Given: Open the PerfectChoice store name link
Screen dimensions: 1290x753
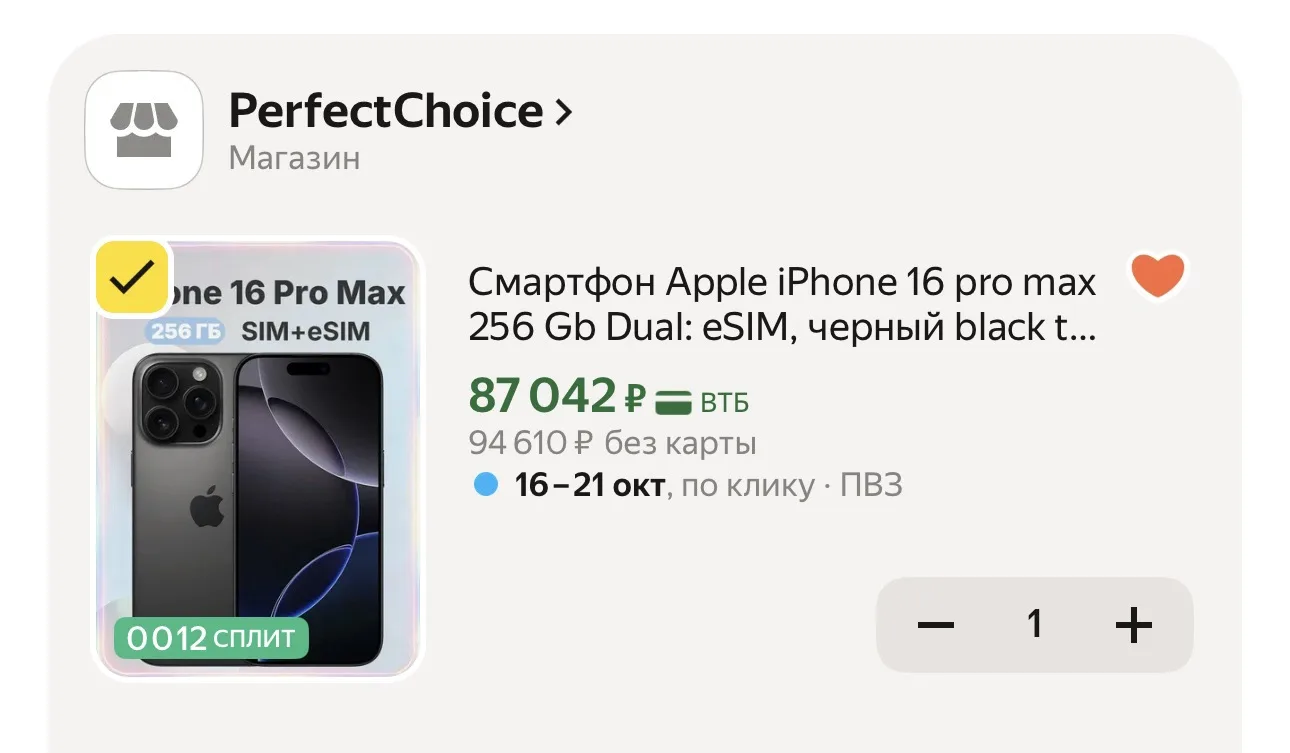Looking at the screenshot, I should (386, 111).
